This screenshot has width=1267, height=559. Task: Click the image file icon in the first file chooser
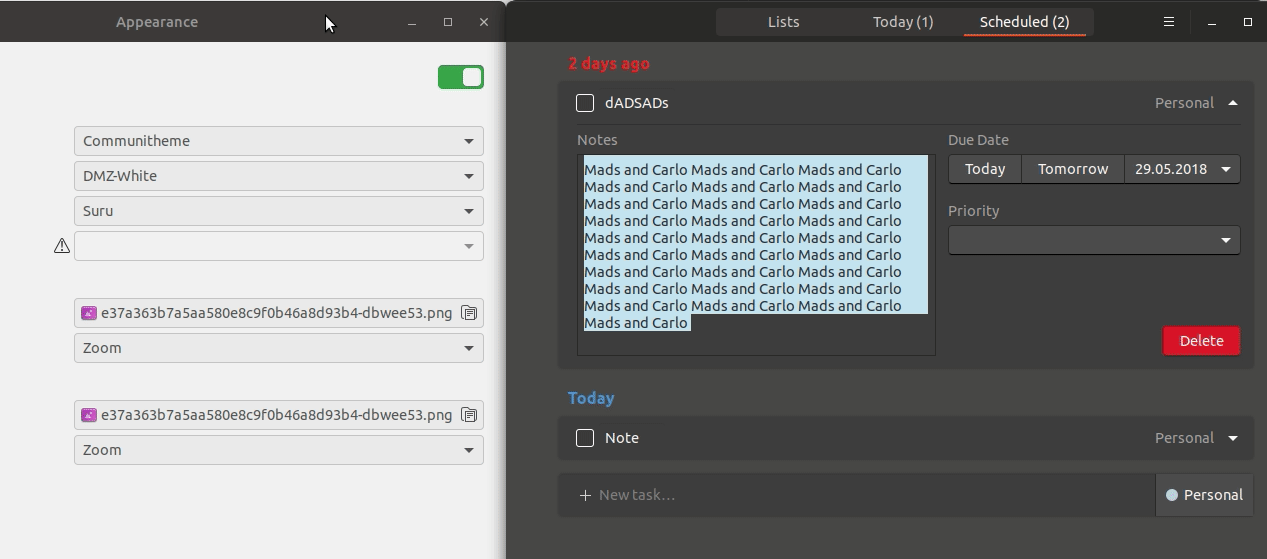(89, 313)
